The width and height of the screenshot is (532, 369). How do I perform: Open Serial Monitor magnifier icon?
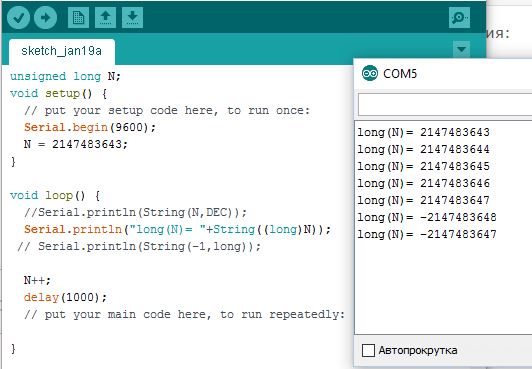click(459, 17)
